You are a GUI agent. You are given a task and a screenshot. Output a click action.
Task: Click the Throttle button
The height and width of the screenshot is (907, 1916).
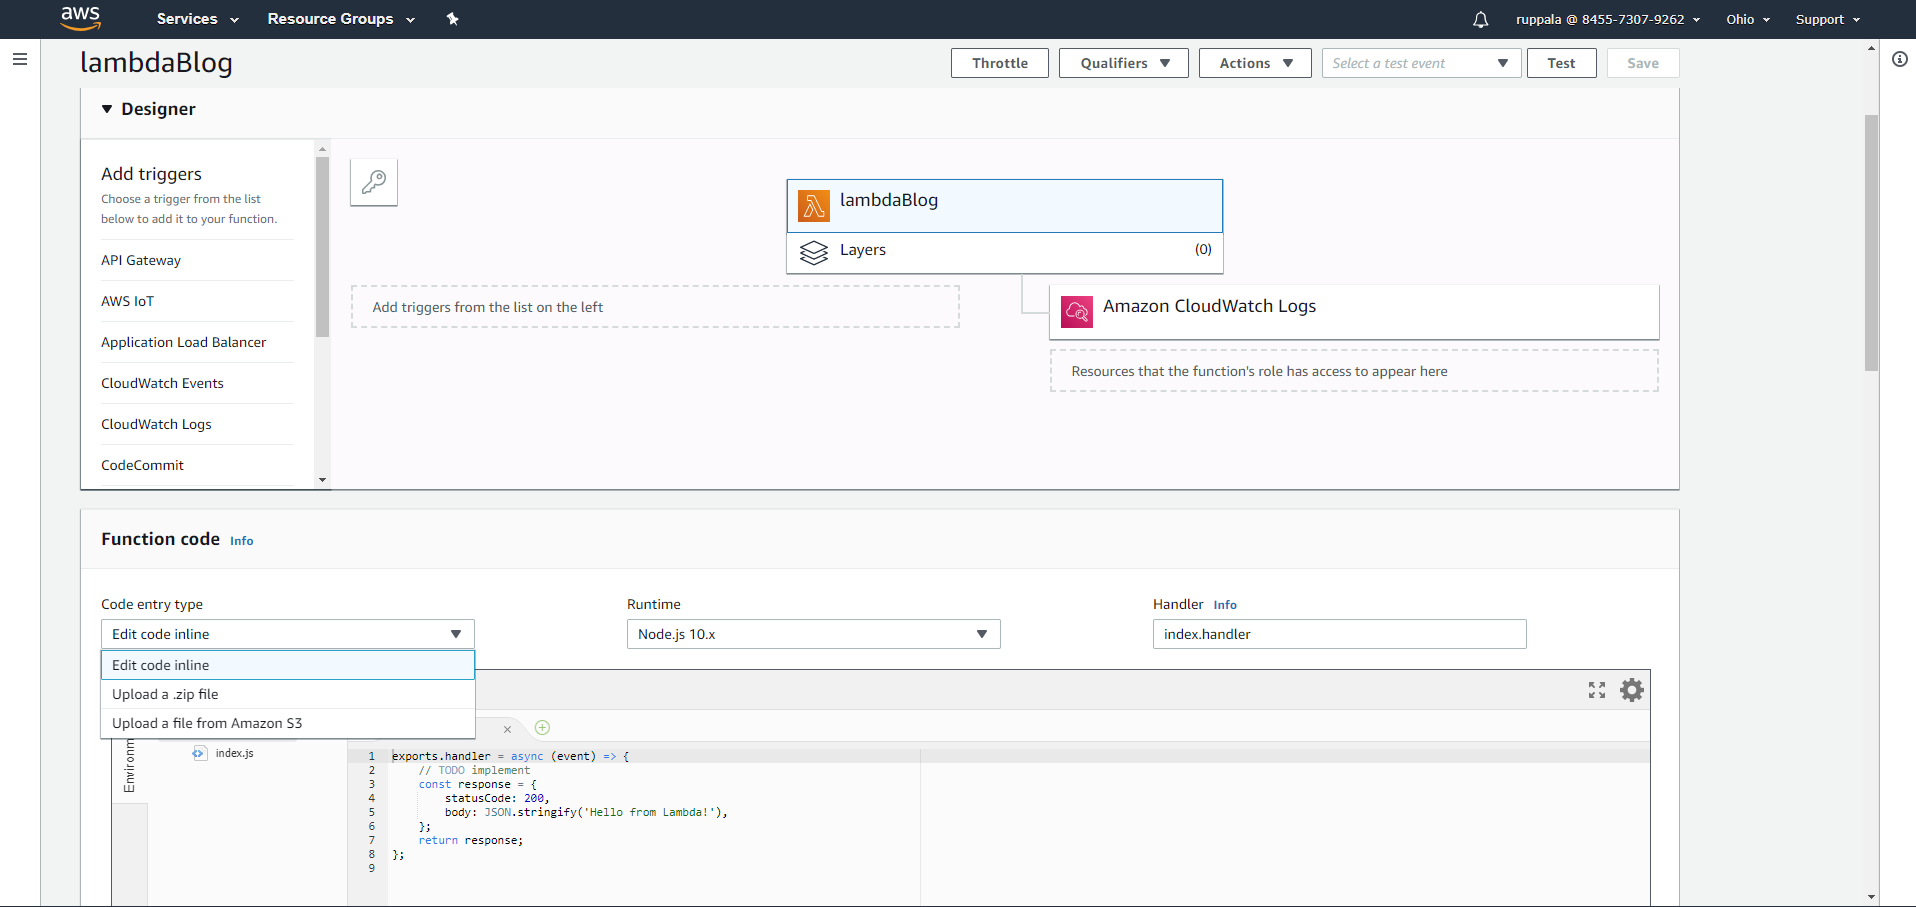pyautogui.click(x=999, y=63)
